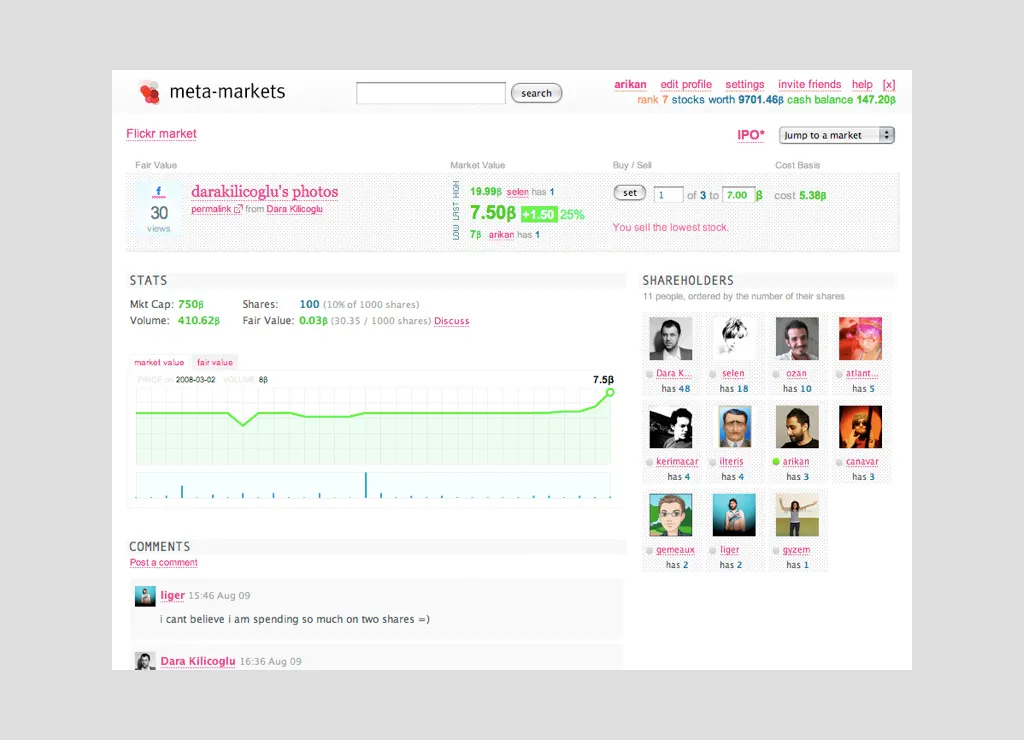Open the 'invite friends' menu link
This screenshot has height=740, width=1024.
point(809,85)
